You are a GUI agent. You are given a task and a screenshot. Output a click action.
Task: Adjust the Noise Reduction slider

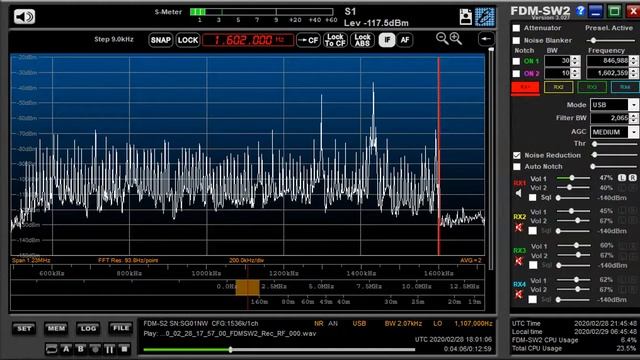(595, 155)
